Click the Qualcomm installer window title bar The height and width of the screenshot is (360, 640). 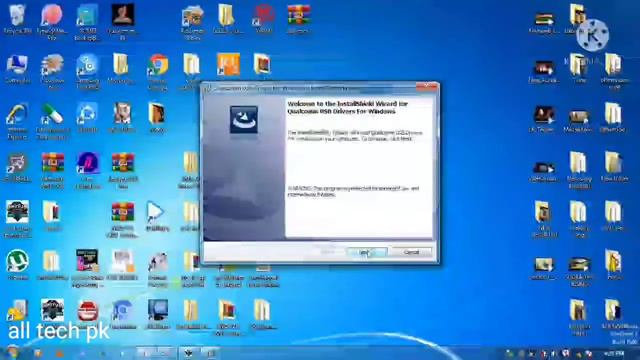click(x=309, y=88)
